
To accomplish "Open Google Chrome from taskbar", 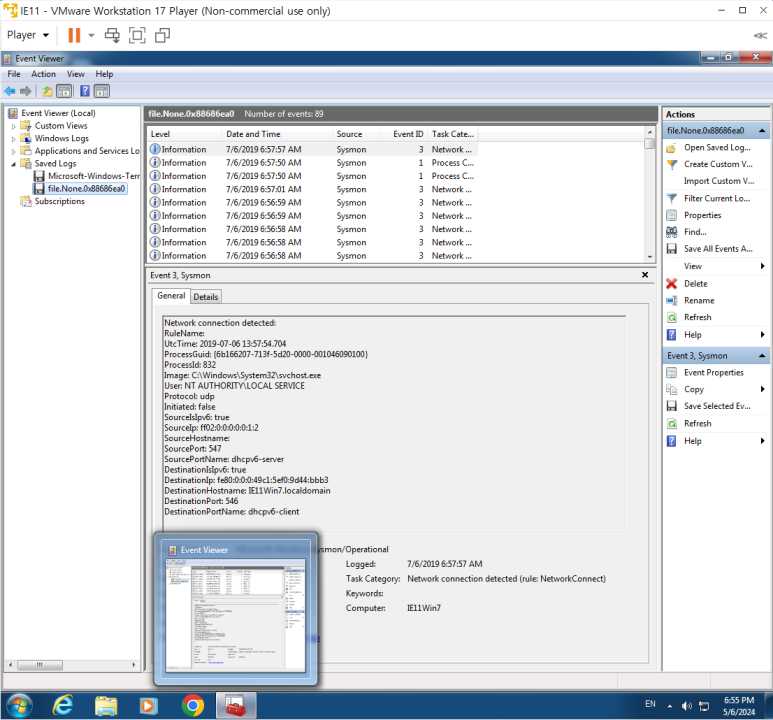I will point(193,706).
